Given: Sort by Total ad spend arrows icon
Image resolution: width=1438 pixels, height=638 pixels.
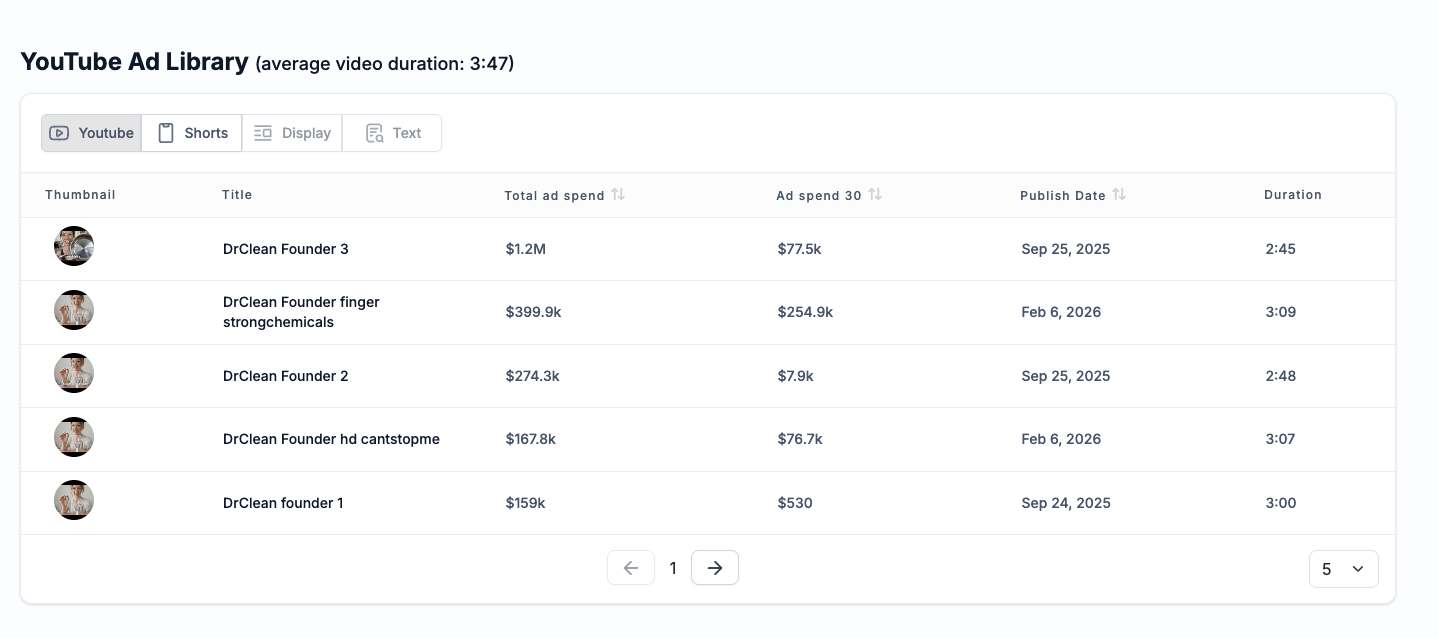Looking at the screenshot, I should [618, 195].
